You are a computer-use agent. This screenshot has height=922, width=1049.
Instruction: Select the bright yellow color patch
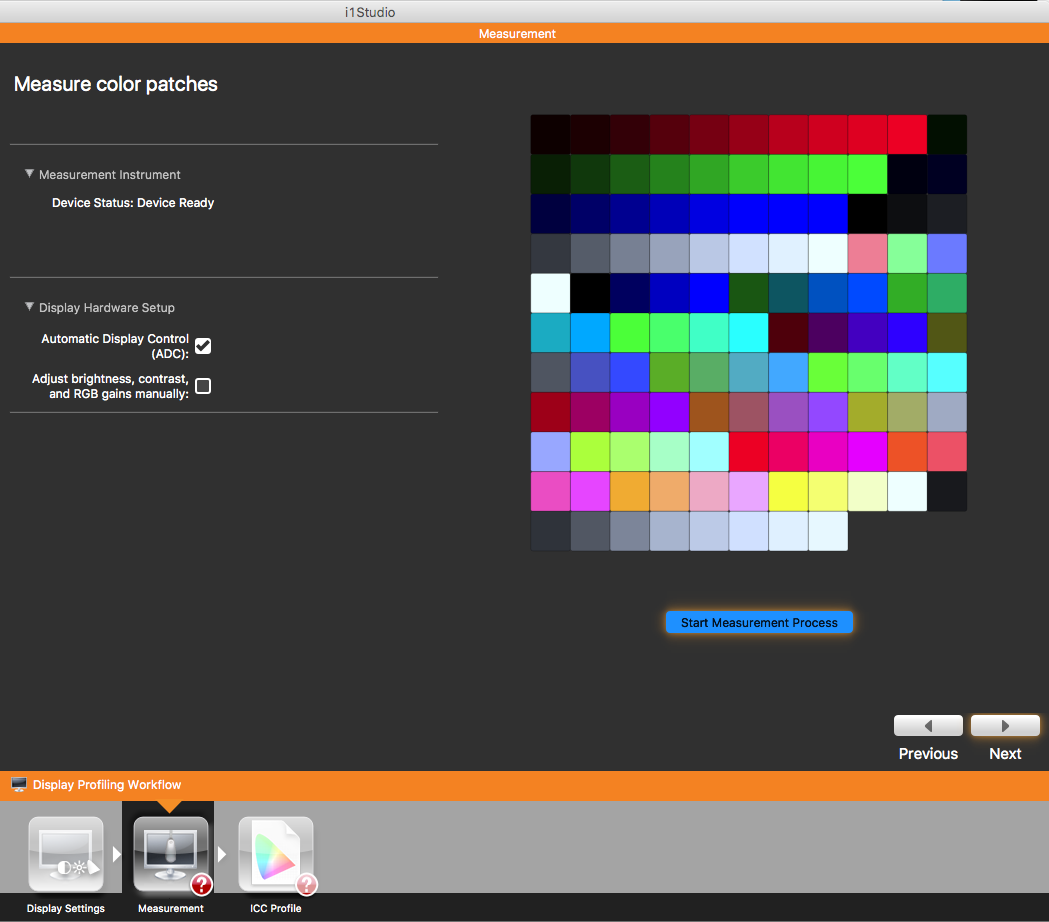coord(788,491)
